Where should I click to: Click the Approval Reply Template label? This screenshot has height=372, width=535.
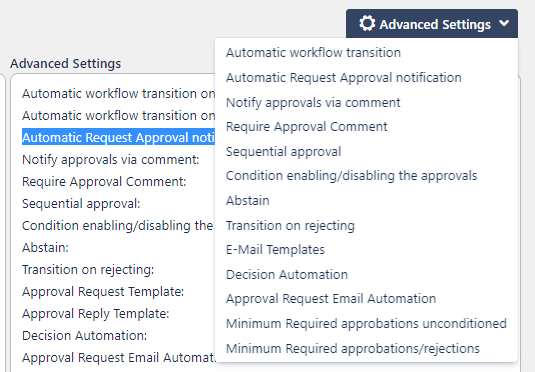tap(96, 313)
